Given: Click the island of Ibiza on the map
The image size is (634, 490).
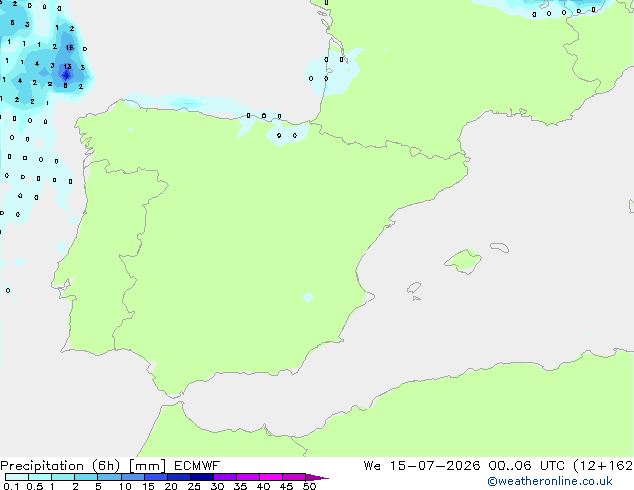Looking at the screenshot, I should (x=414, y=288).
